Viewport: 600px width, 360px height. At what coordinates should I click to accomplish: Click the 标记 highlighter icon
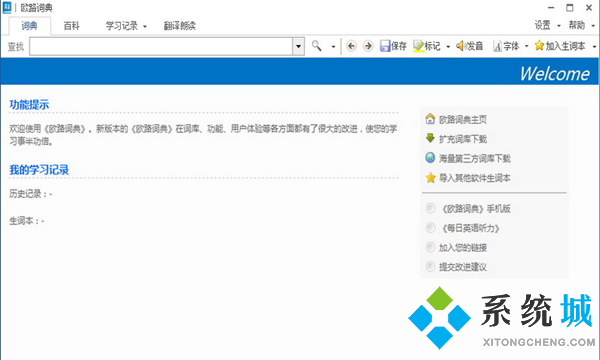tap(418, 46)
